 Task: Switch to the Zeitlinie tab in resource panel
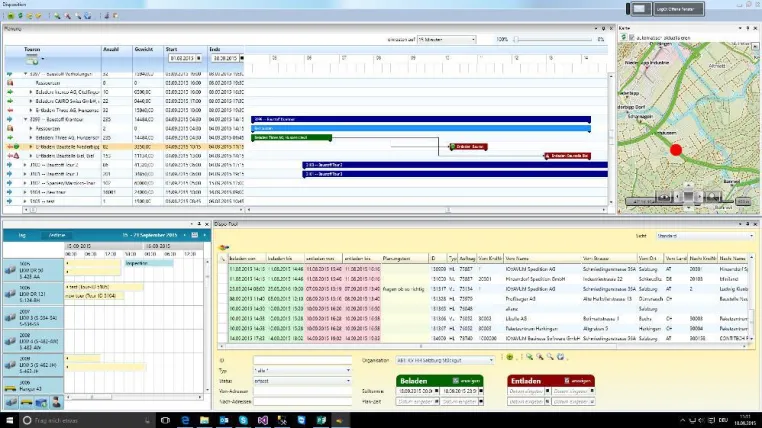57,235
